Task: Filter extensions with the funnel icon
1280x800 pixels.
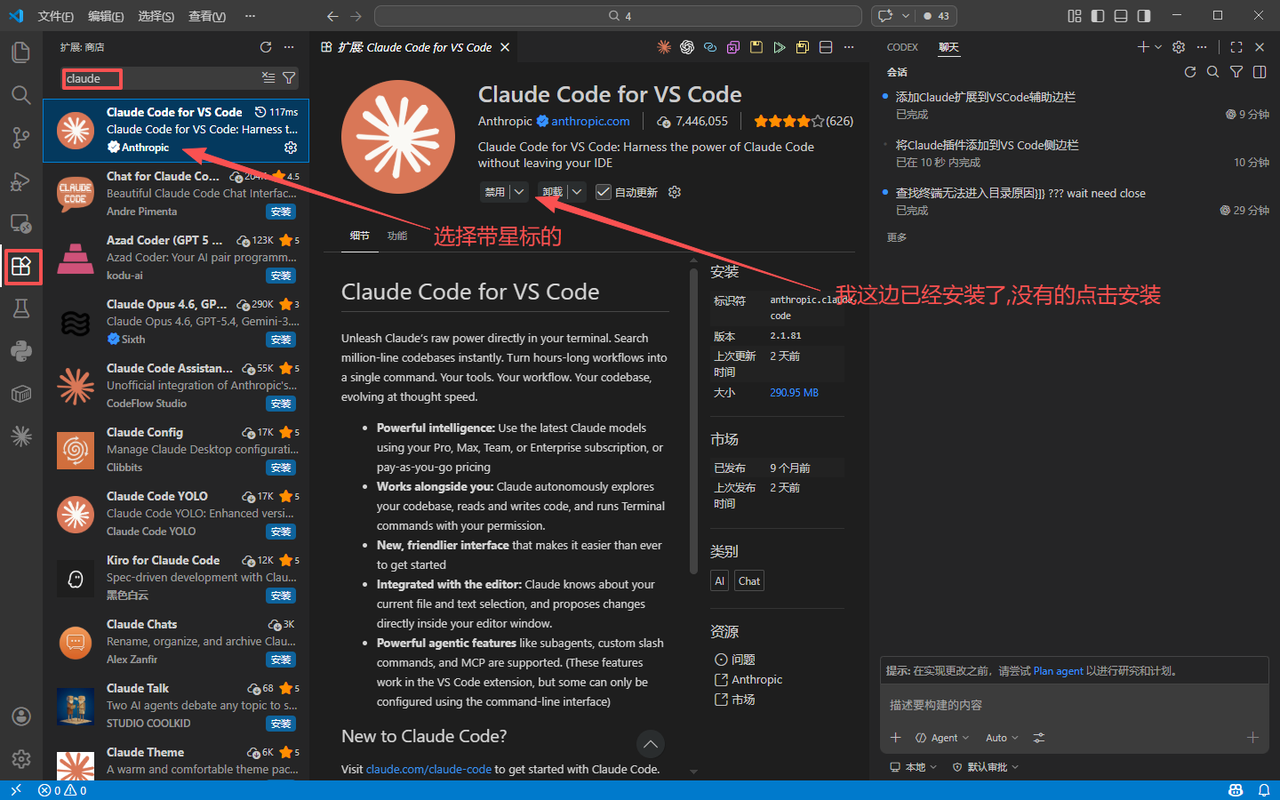Action: tap(289, 78)
